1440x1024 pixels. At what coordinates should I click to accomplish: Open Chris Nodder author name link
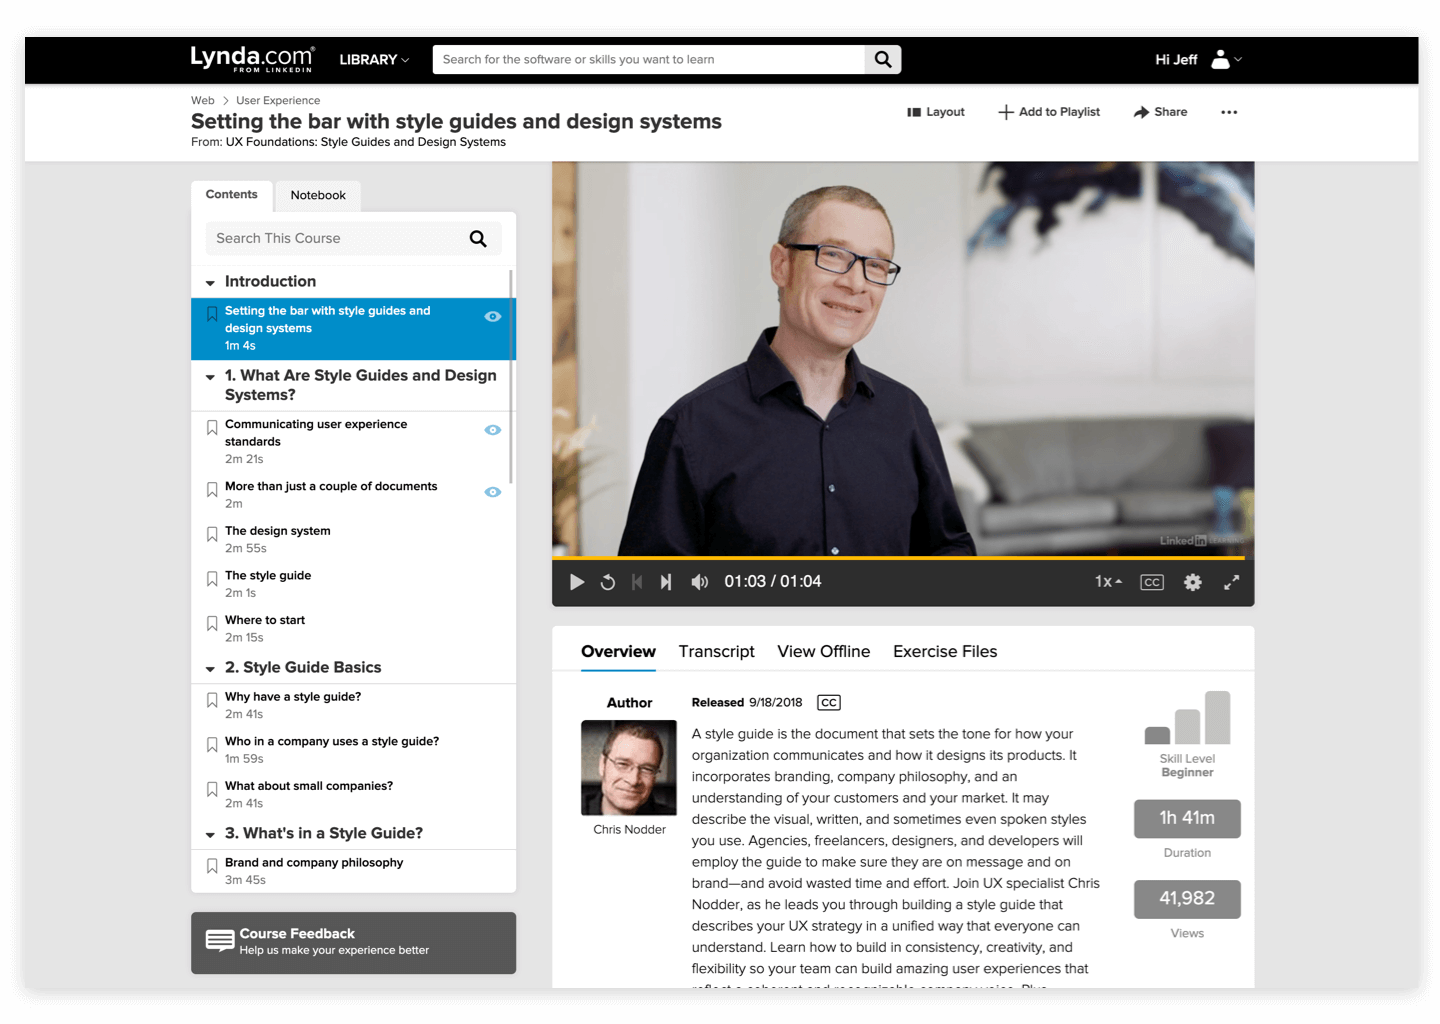coord(629,830)
